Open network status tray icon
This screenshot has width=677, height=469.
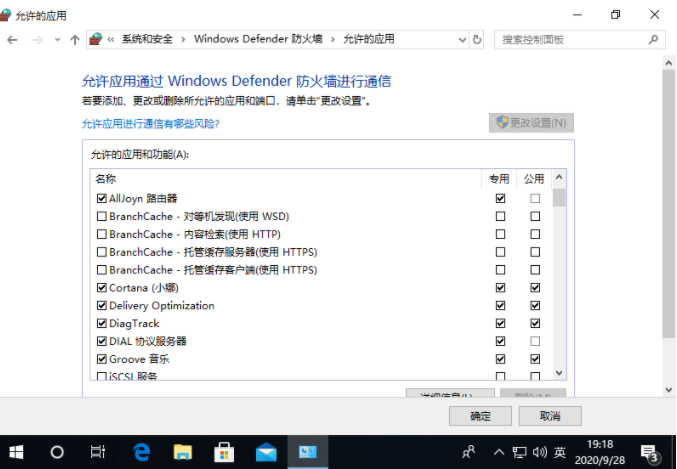[x=519, y=452]
